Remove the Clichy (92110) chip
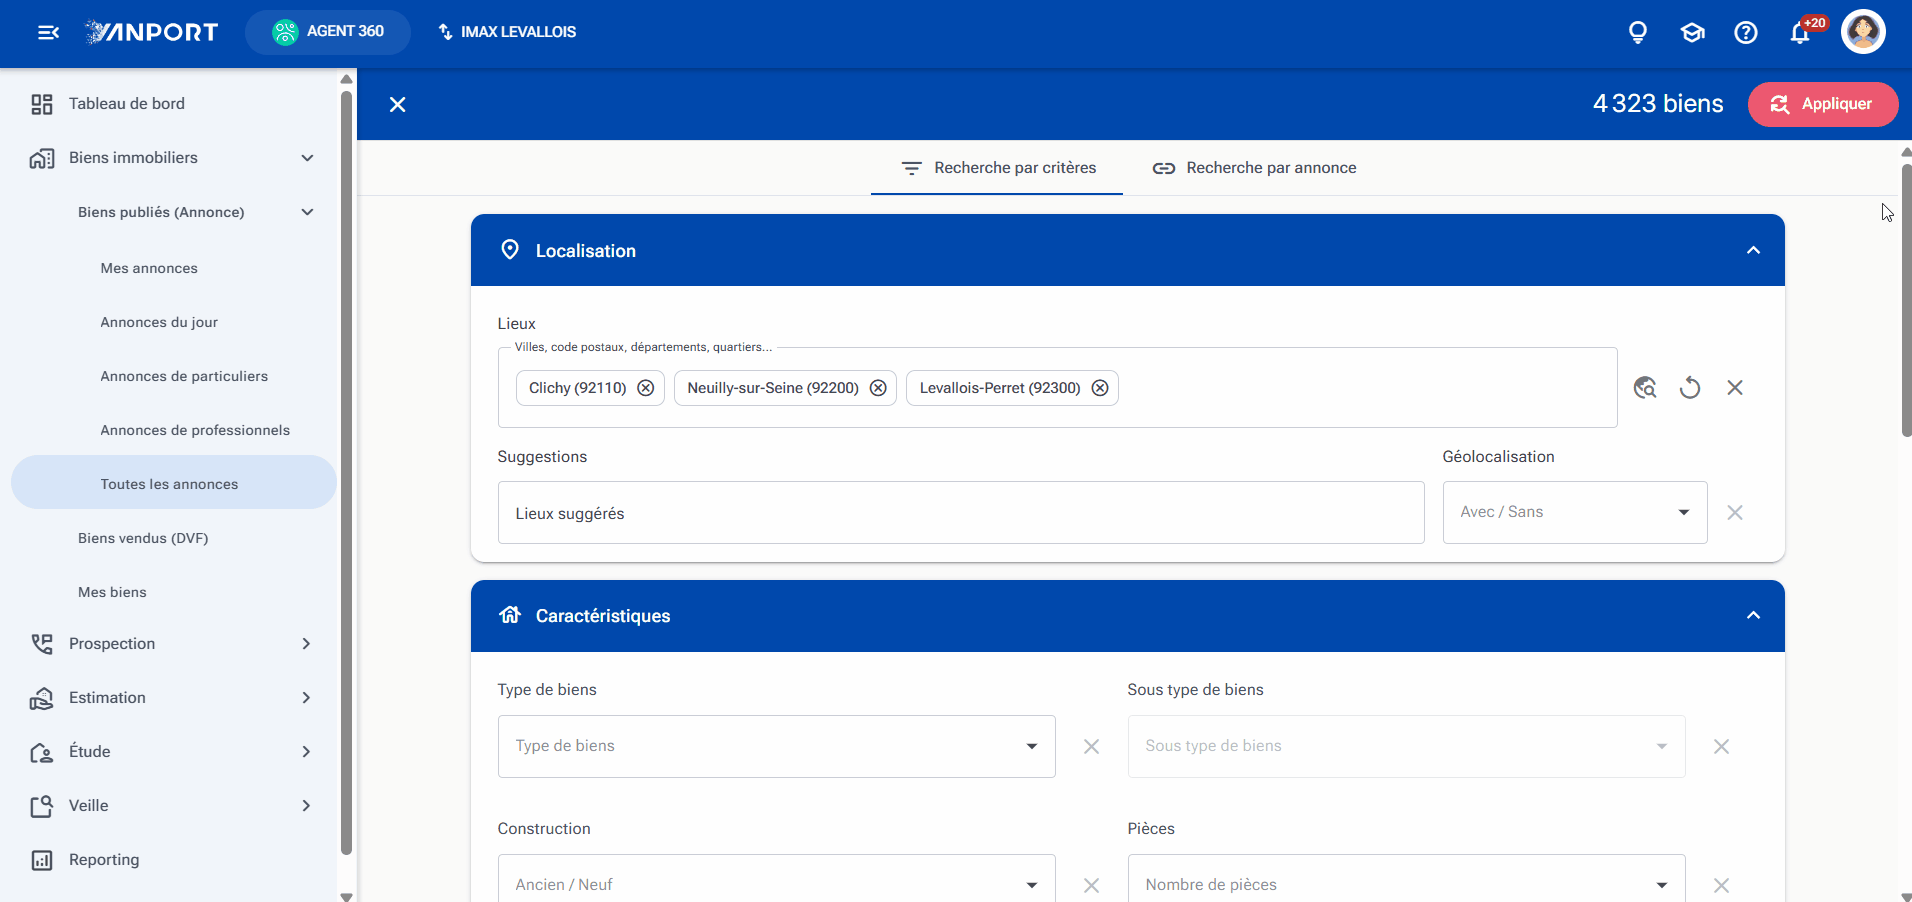Image resolution: width=1912 pixels, height=902 pixels. [646, 388]
